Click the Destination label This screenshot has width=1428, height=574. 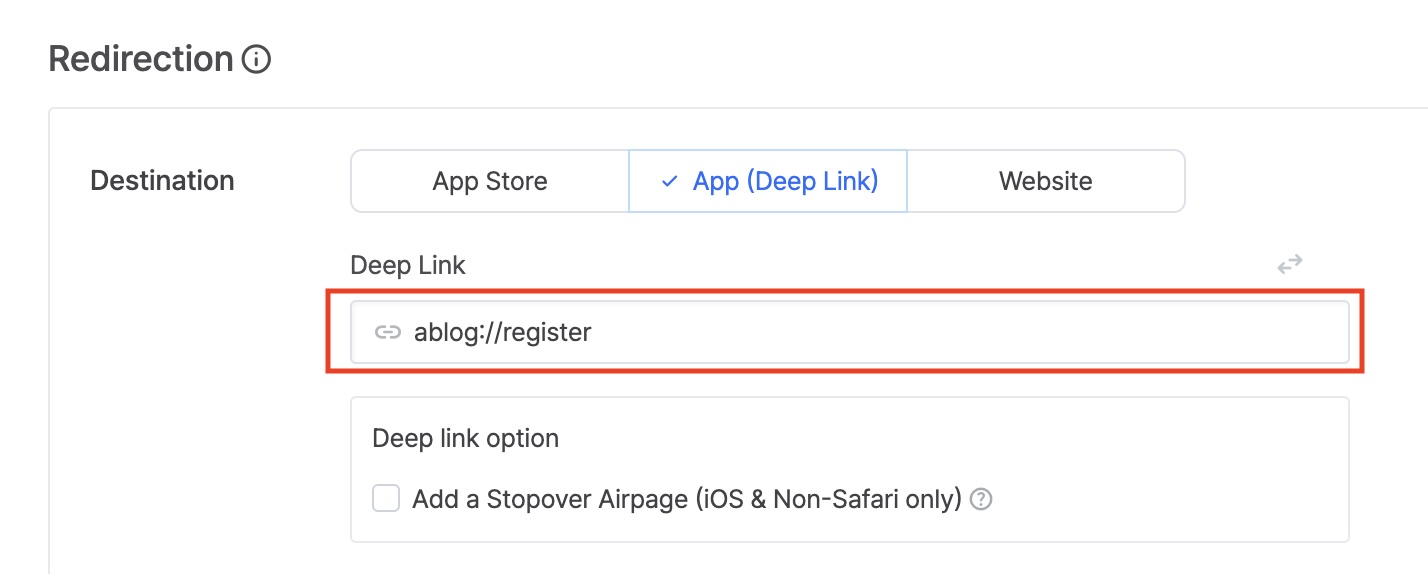162,181
